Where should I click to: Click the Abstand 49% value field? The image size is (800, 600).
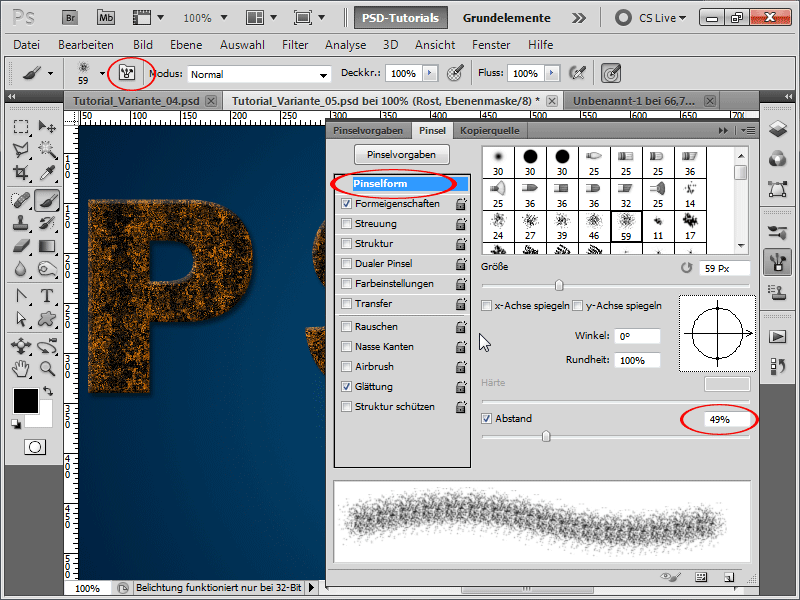[726, 419]
